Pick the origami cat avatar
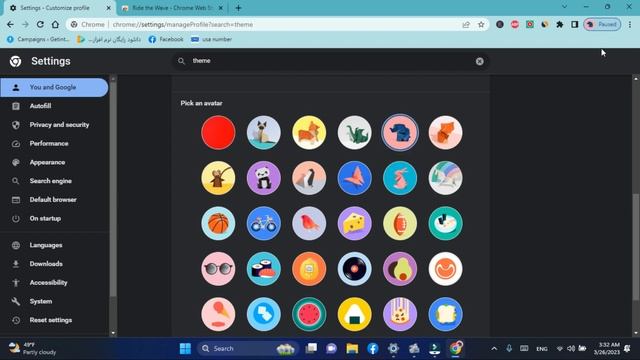This screenshot has width=640, height=360. [264, 133]
